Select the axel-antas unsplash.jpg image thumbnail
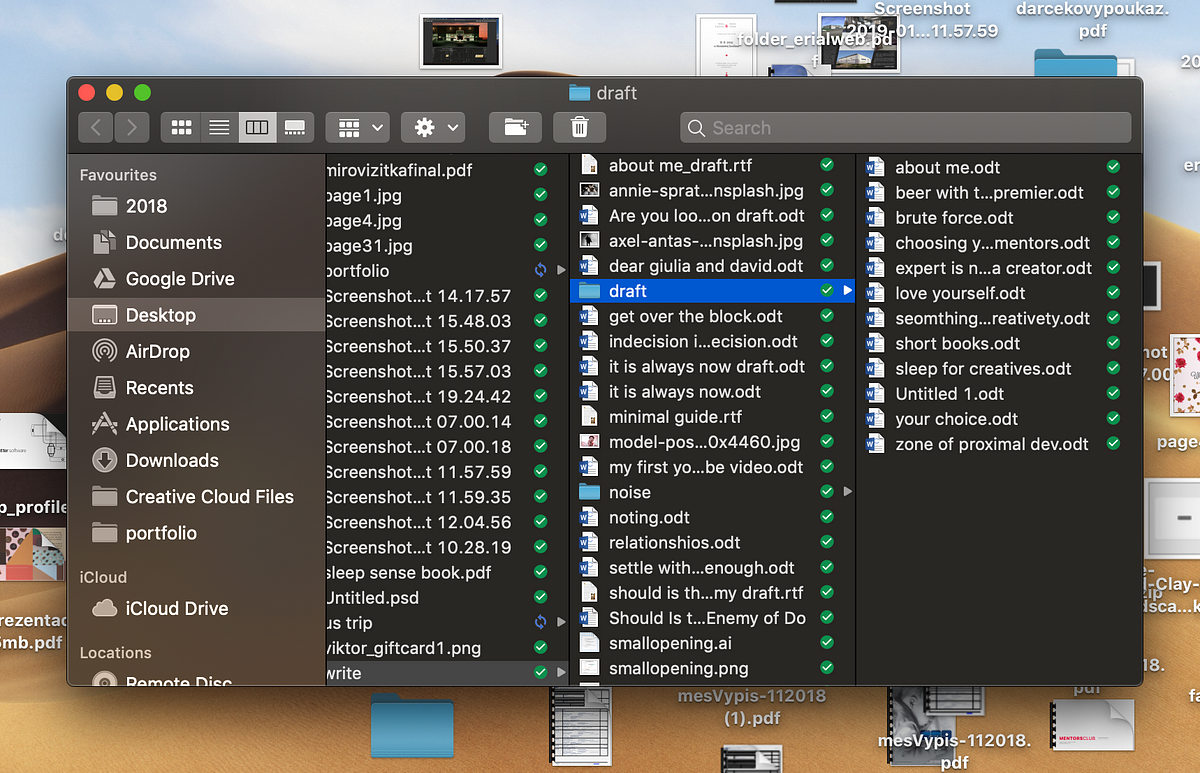 (x=590, y=240)
